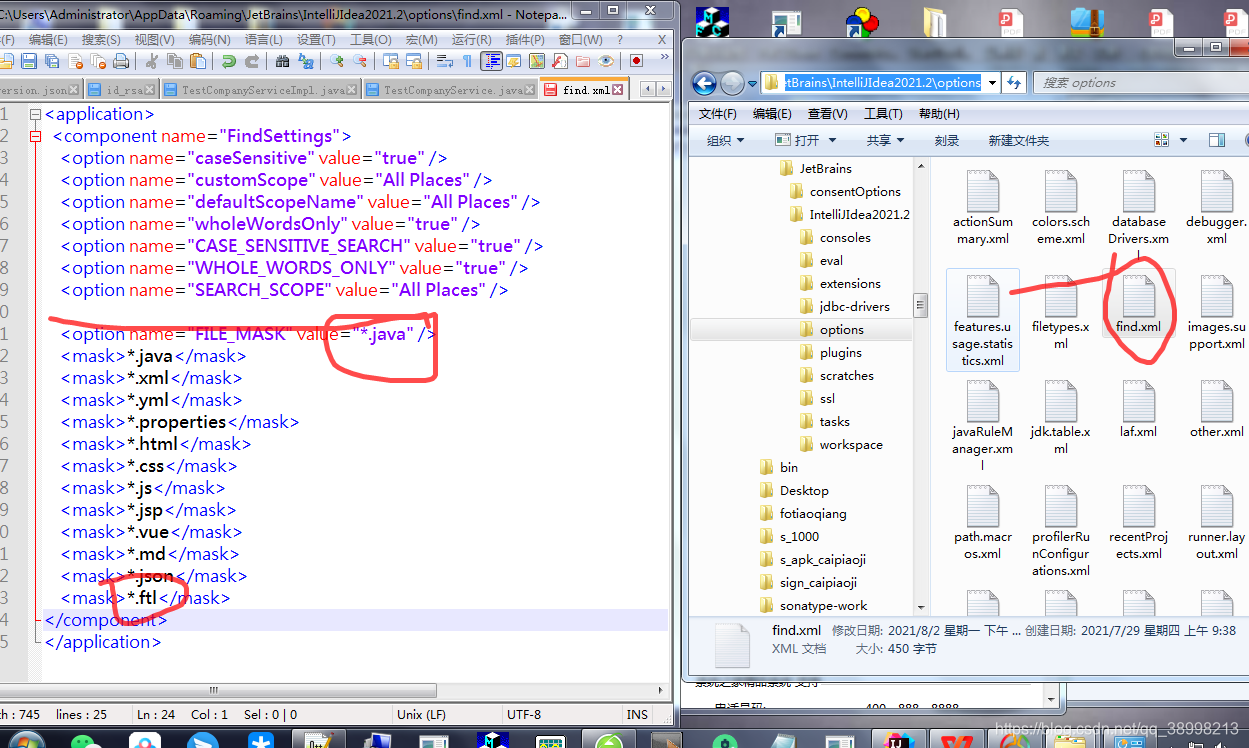Open the change view dropdown arrow

click(1184, 140)
